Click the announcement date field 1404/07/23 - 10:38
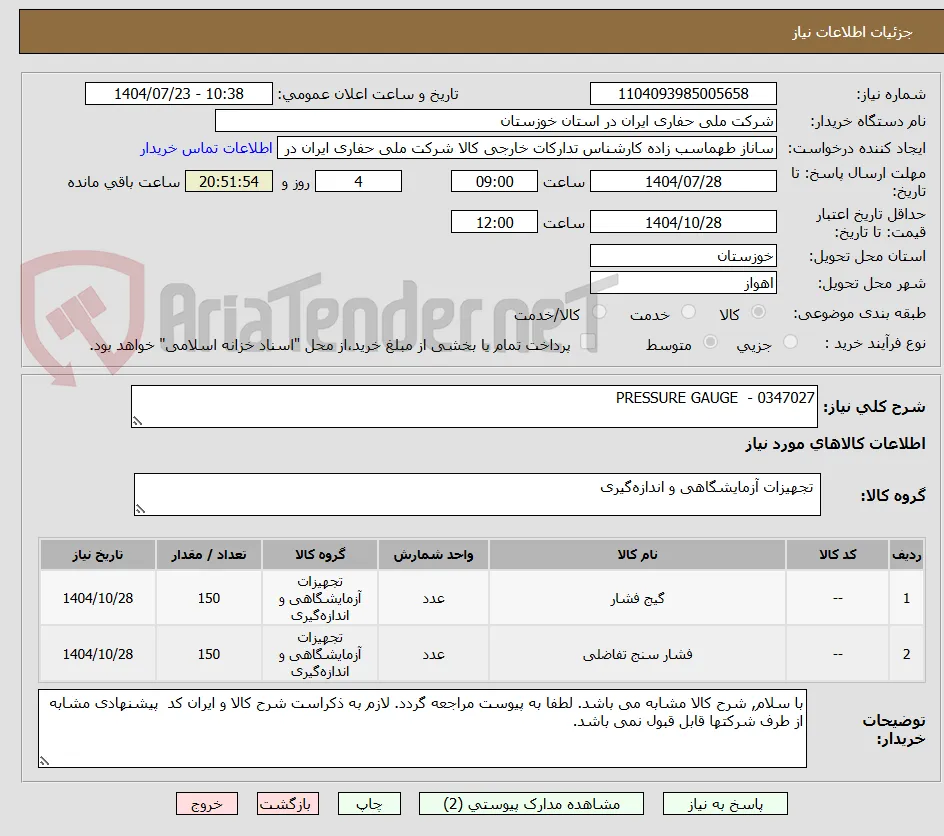The height and width of the screenshot is (836, 944). coord(179,94)
